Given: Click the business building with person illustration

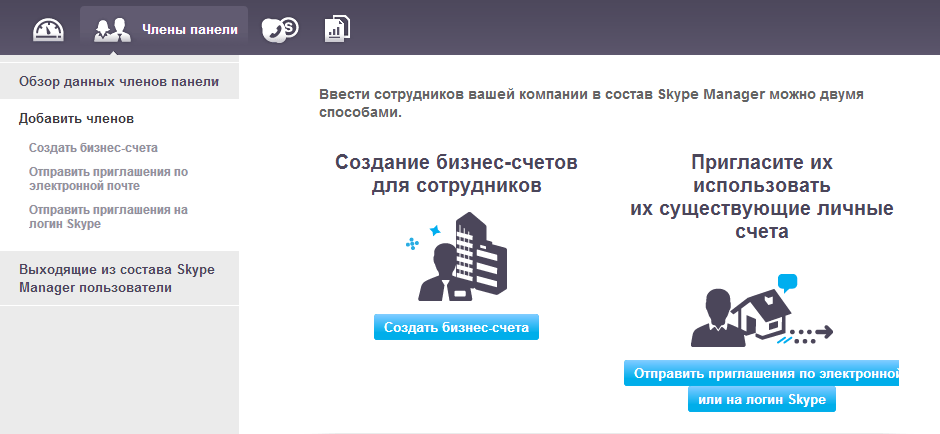Looking at the screenshot, I should 456,257.
